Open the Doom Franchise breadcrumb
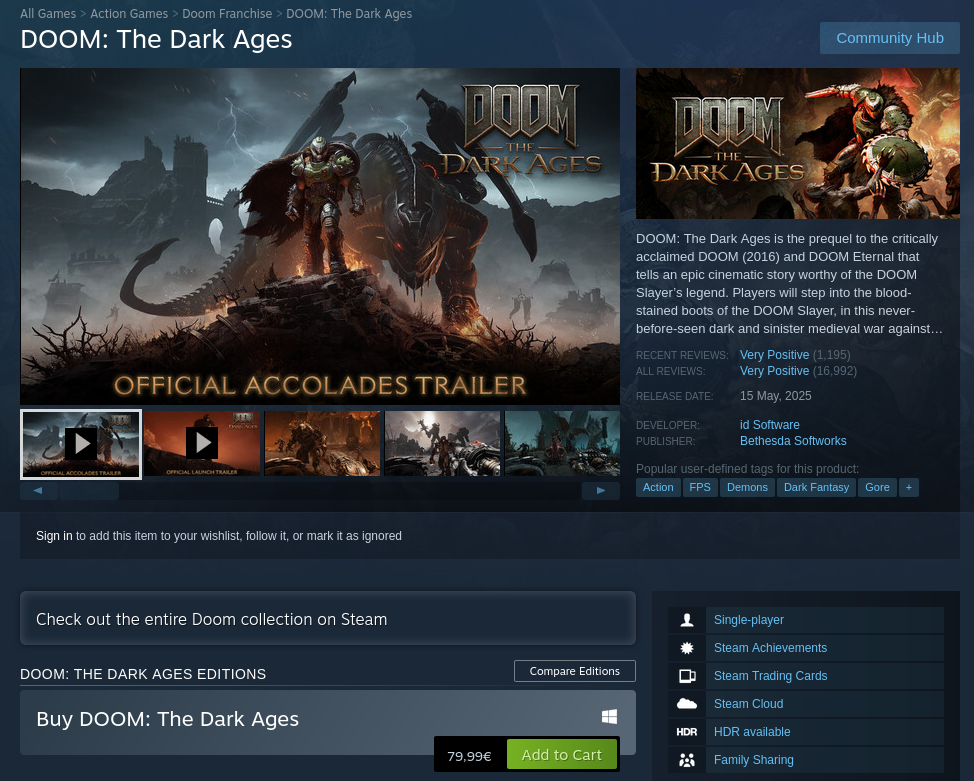The image size is (974, 781). tap(227, 14)
